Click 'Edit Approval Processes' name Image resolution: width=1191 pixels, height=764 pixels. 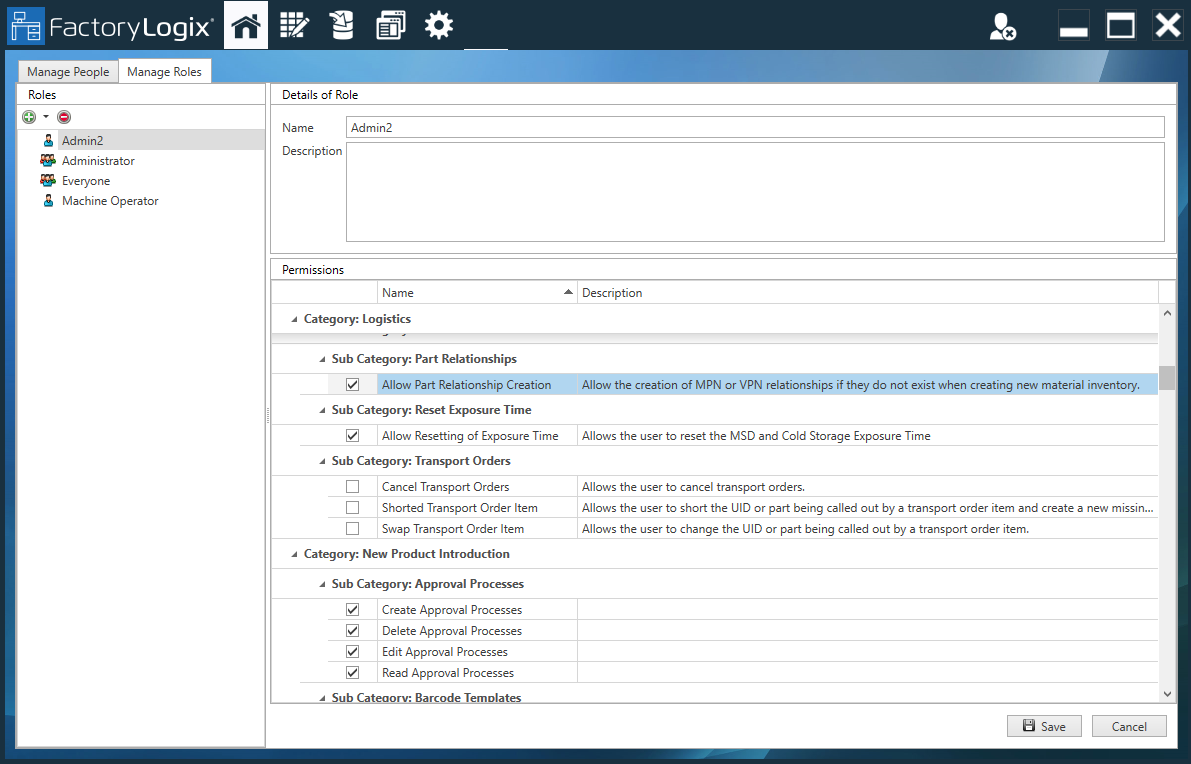tap(444, 652)
